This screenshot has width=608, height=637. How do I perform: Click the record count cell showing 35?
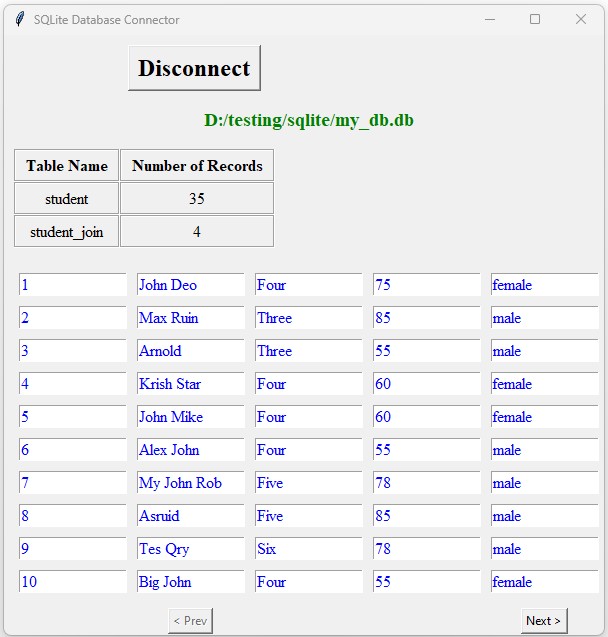pos(197,199)
